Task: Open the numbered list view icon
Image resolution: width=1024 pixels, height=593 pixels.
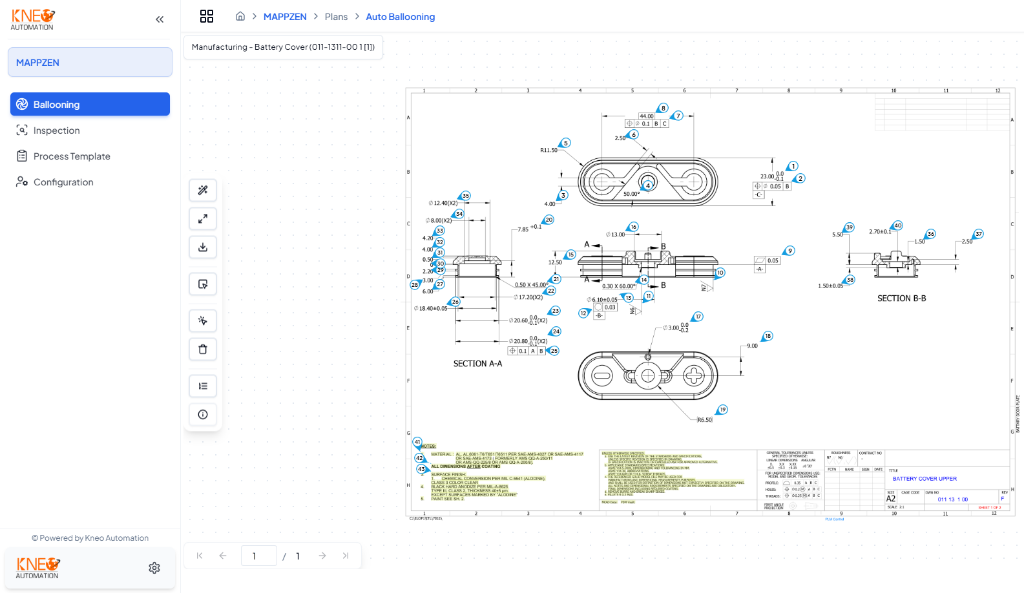Action: (202, 386)
